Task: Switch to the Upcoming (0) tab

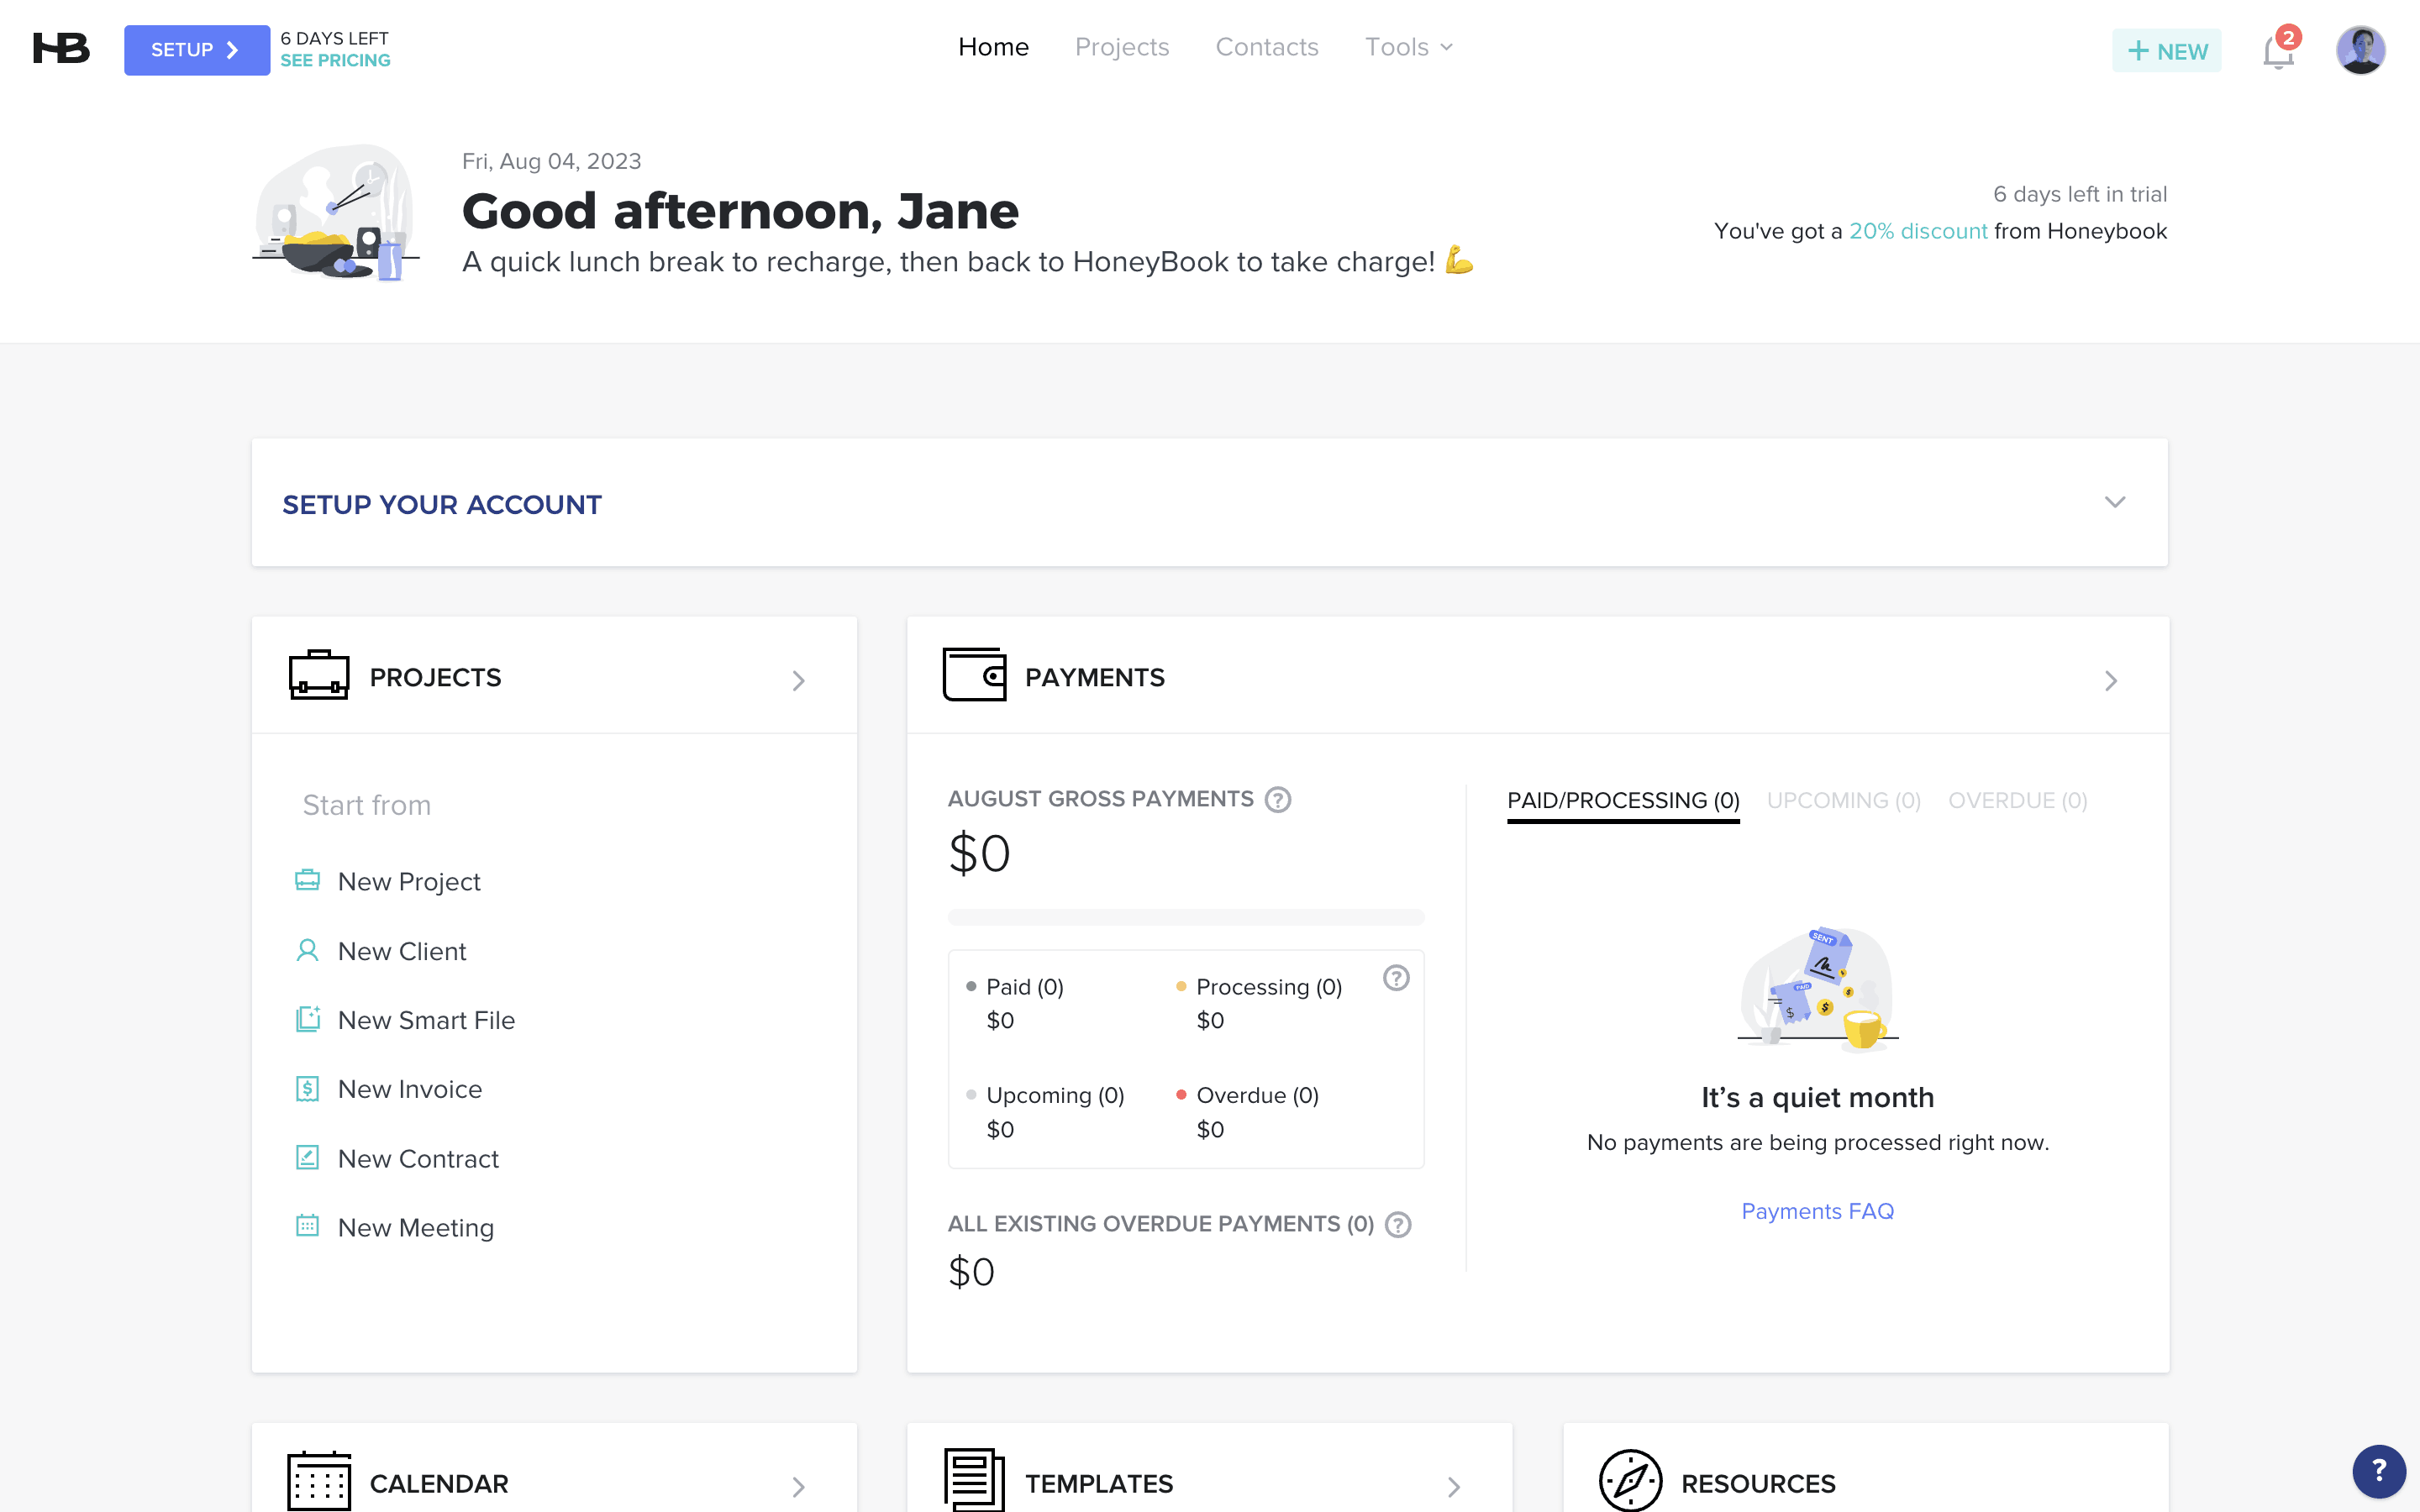Action: click(x=1843, y=801)
